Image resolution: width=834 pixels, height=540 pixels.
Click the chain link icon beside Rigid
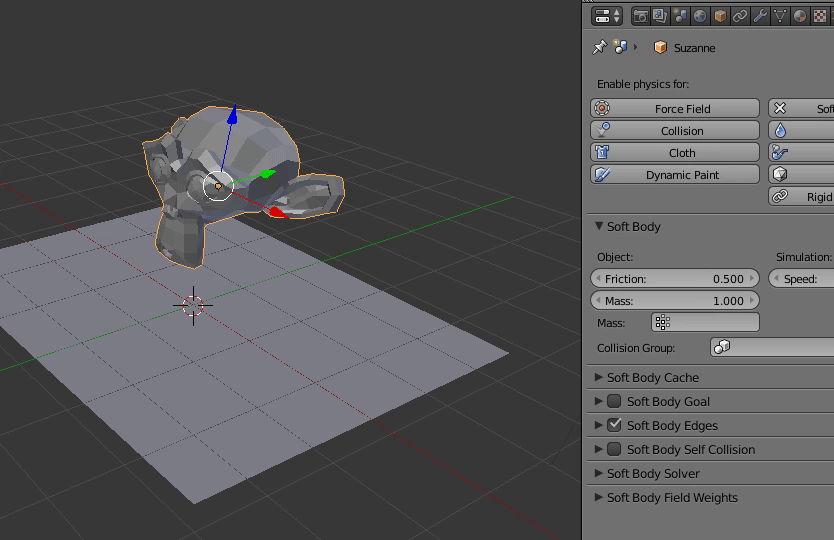(x=780, y=196)
